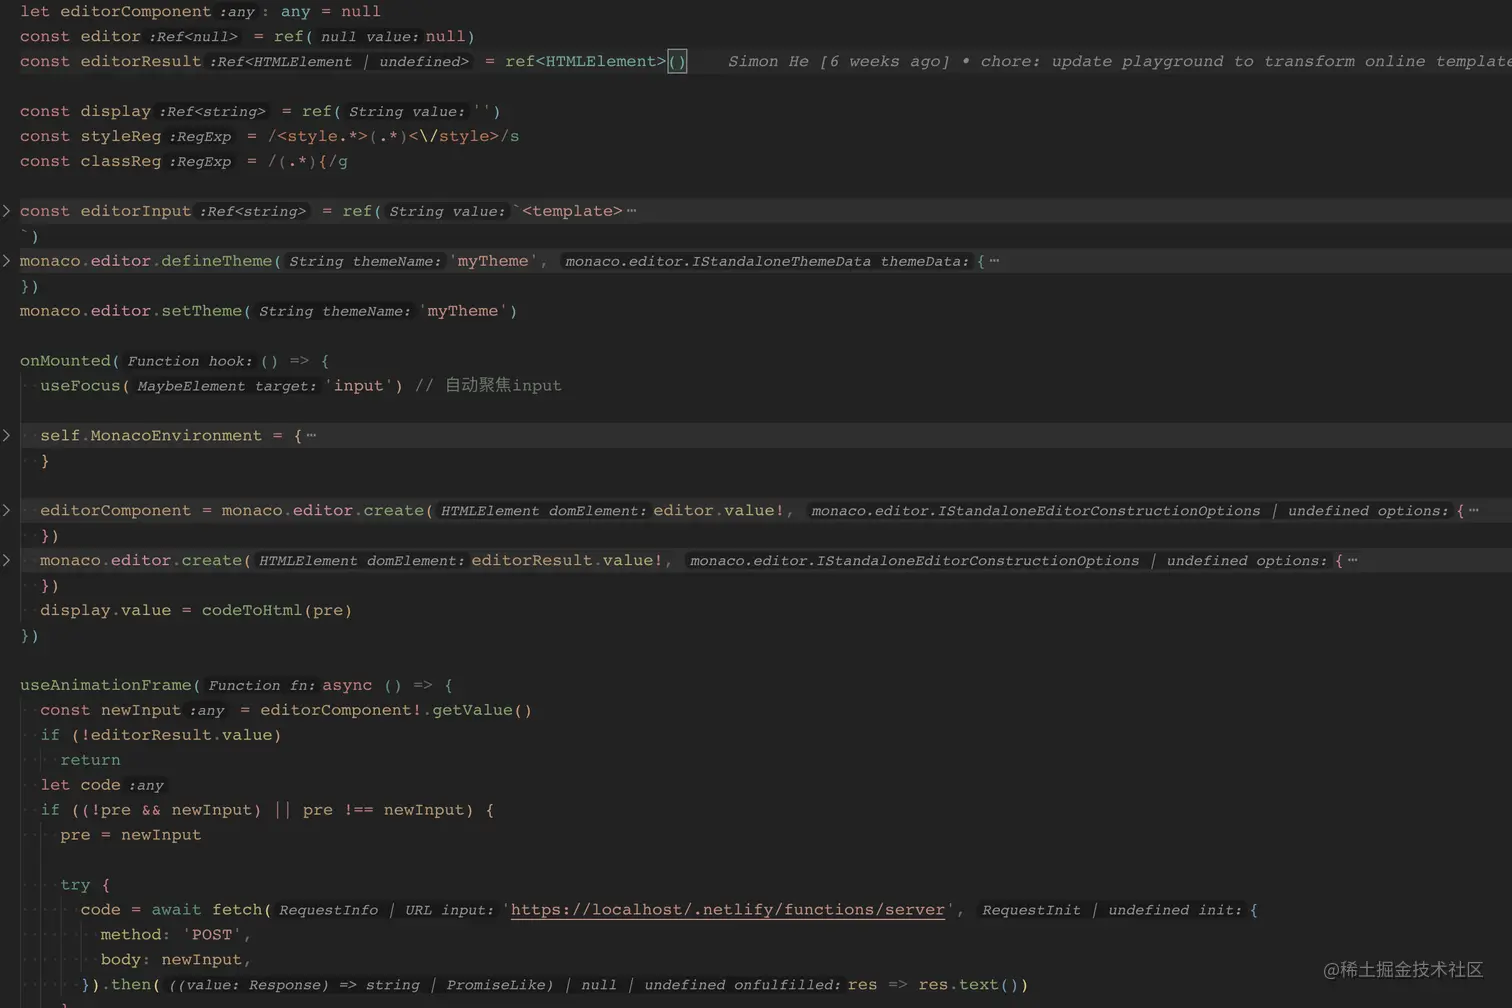The height and width of the screenshot is (1008, 1512).
Task: Expand the folded editorInput declaration chevron
Action: coord(6,211)
